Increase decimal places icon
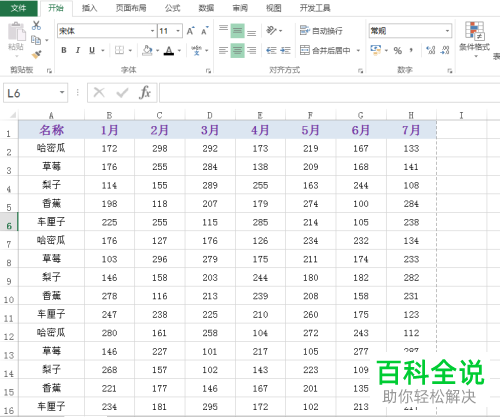500x417 pixels. 431,50
